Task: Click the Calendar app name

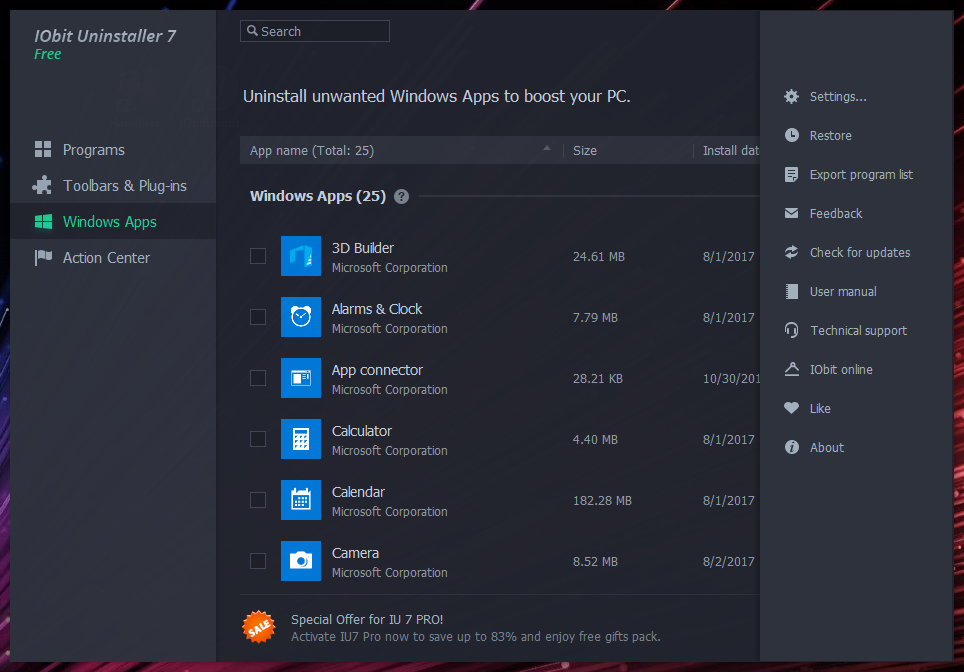Action: 358,491
